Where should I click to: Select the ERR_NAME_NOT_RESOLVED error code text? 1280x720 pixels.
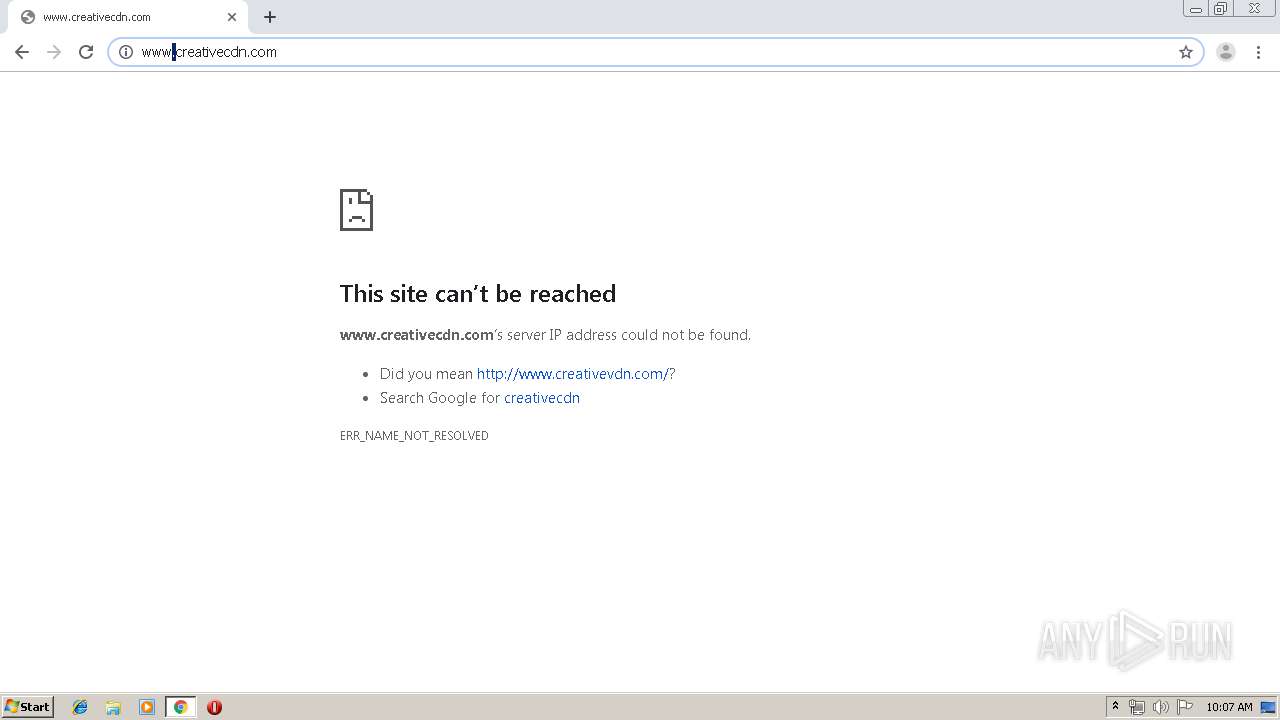tap(414, 436)
